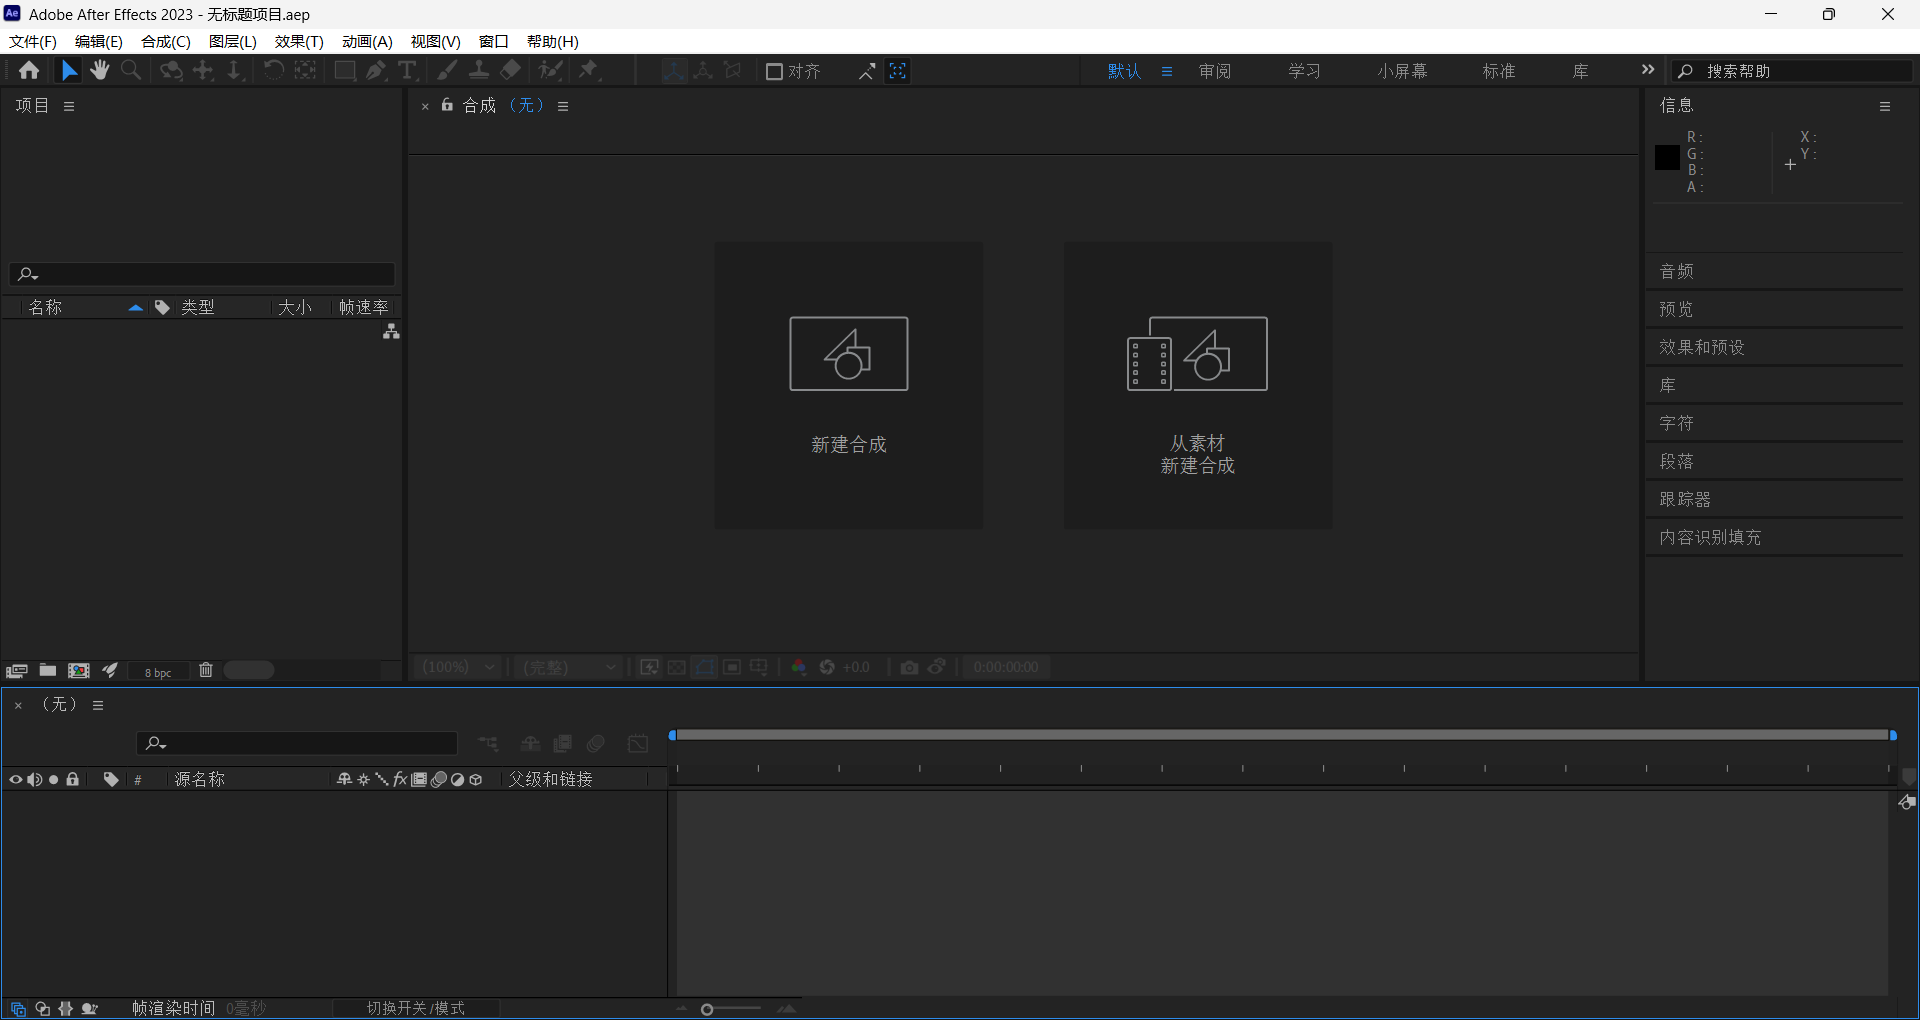Open the 信息 panel menu
The height and width of the screenshot is (1020, 1920).
point(1885,106)
